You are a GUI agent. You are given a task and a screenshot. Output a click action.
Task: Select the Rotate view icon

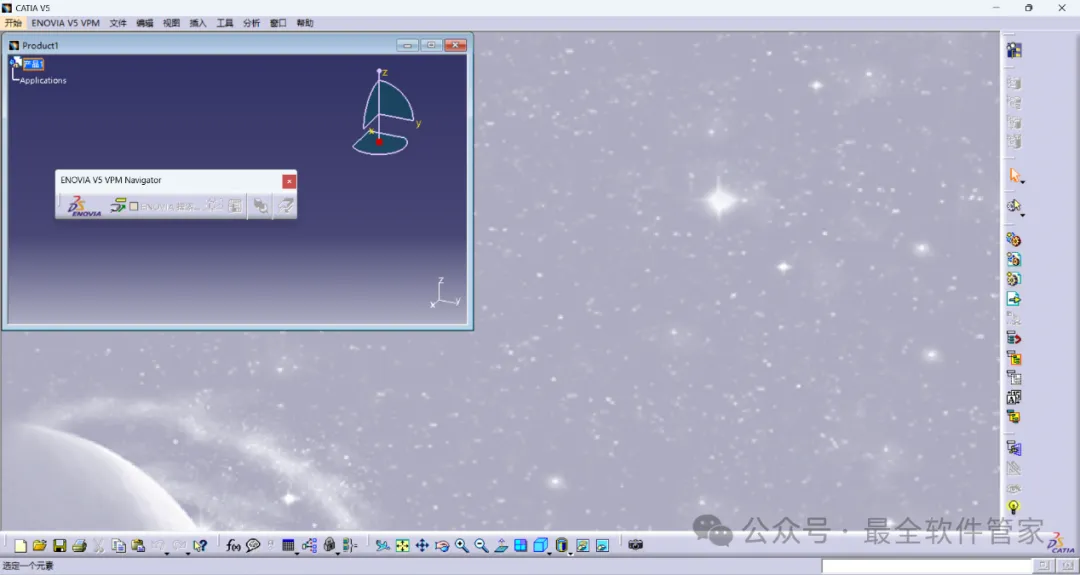coord(442,545)
